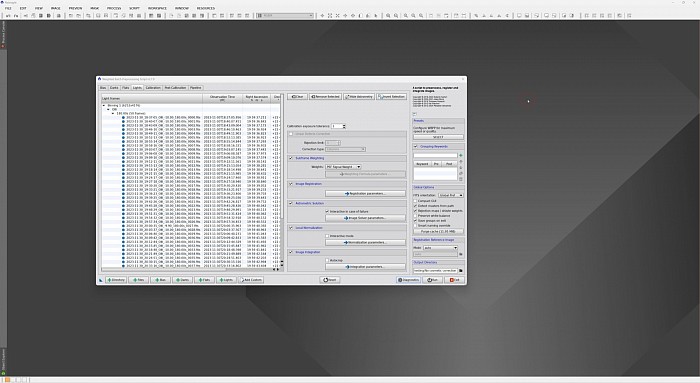Open the PROCESS menu

coord(114,8)
